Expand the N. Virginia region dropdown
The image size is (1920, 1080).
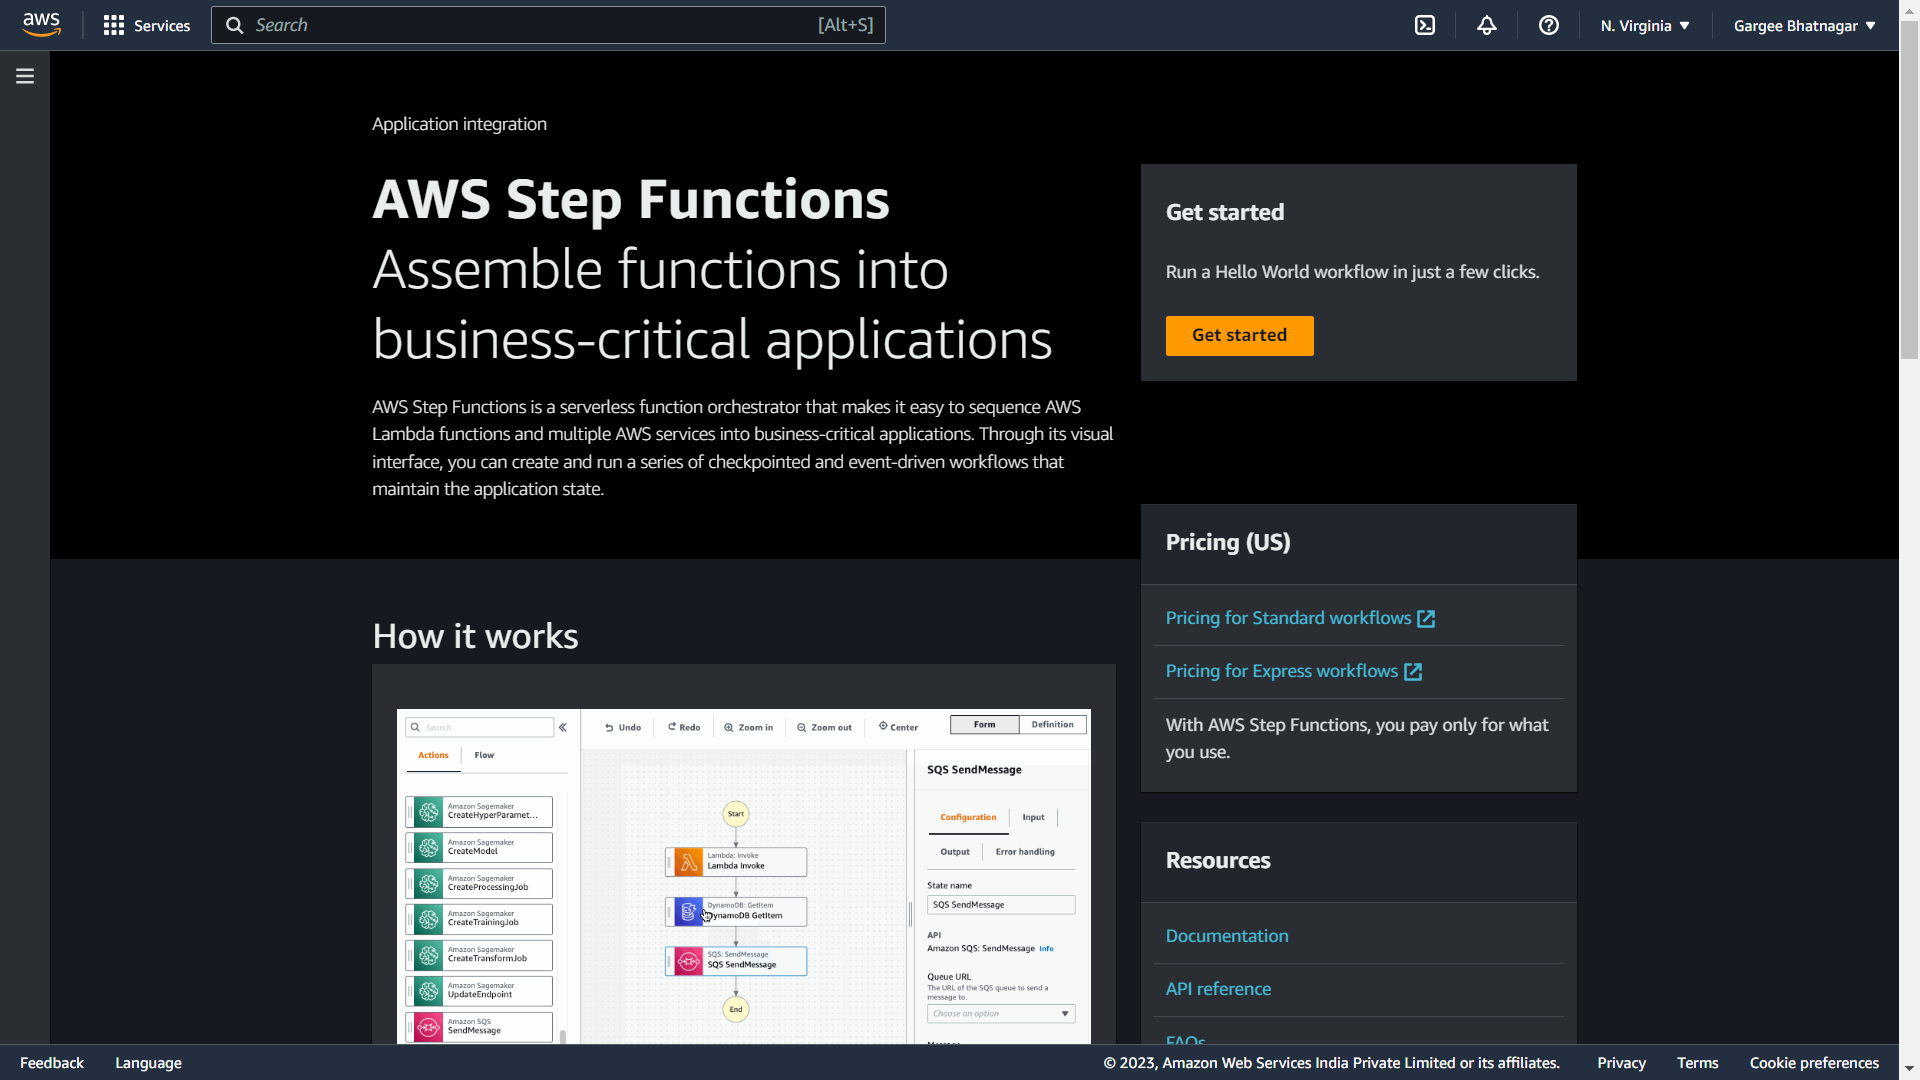(1645, 25)
